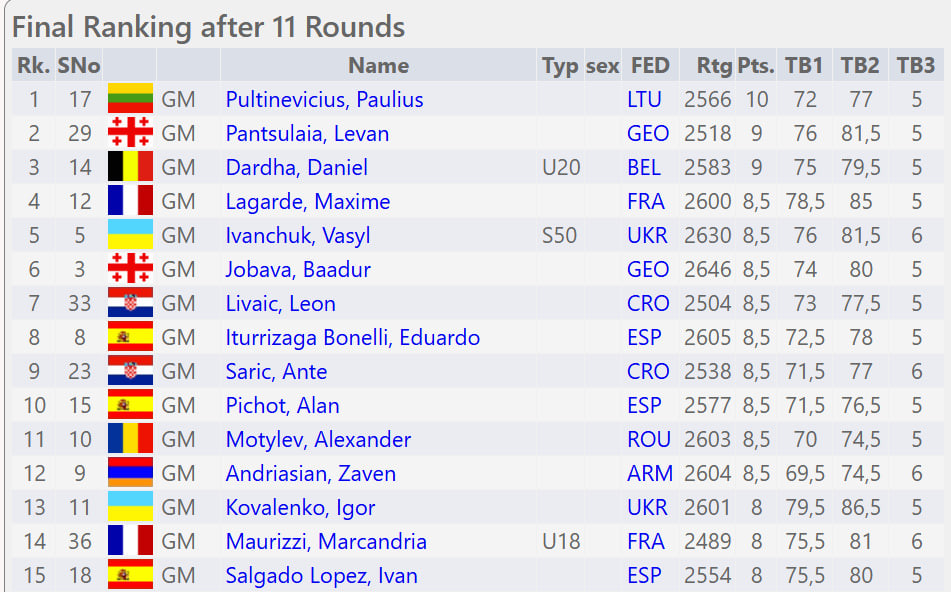
Task: Click the Ukrainian flag in Ivanchuk's row
Action: point(130,235)
